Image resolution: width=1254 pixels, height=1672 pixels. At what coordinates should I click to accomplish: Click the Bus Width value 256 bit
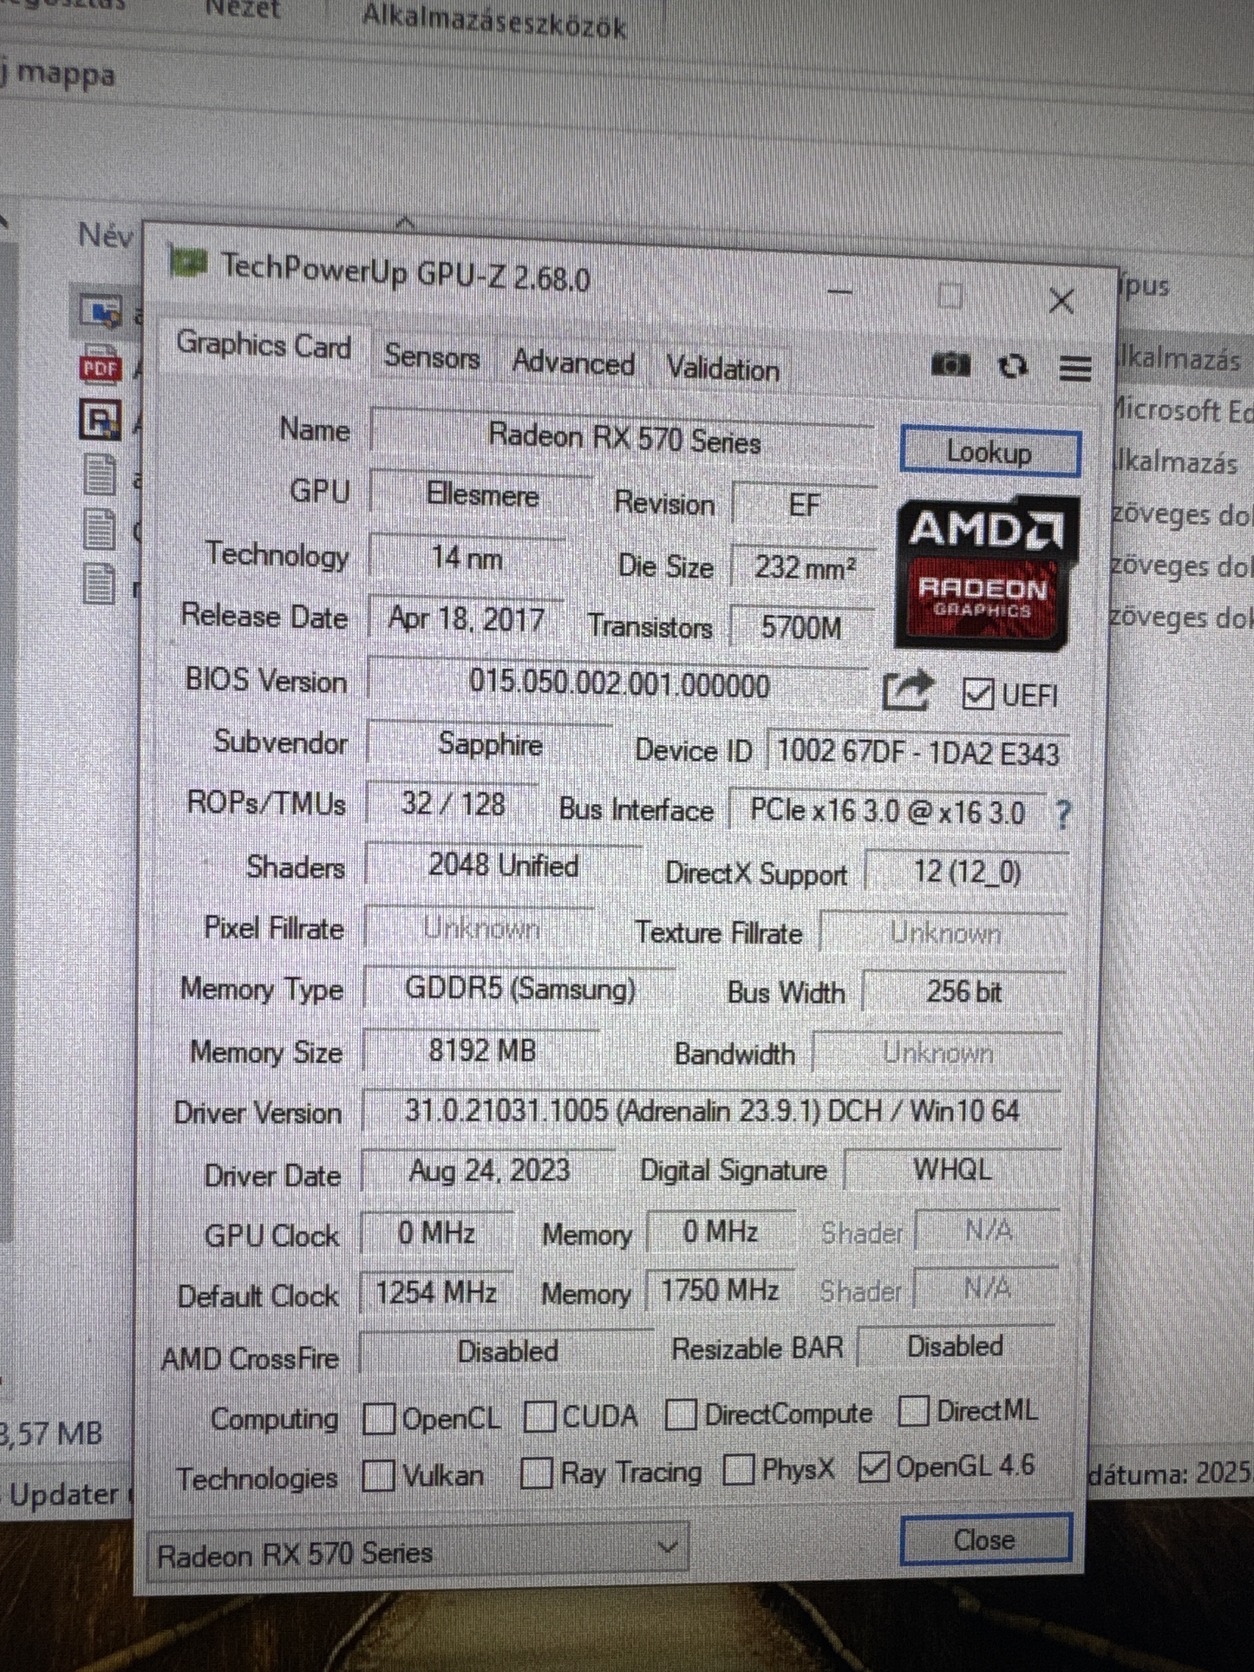[964, 992]
